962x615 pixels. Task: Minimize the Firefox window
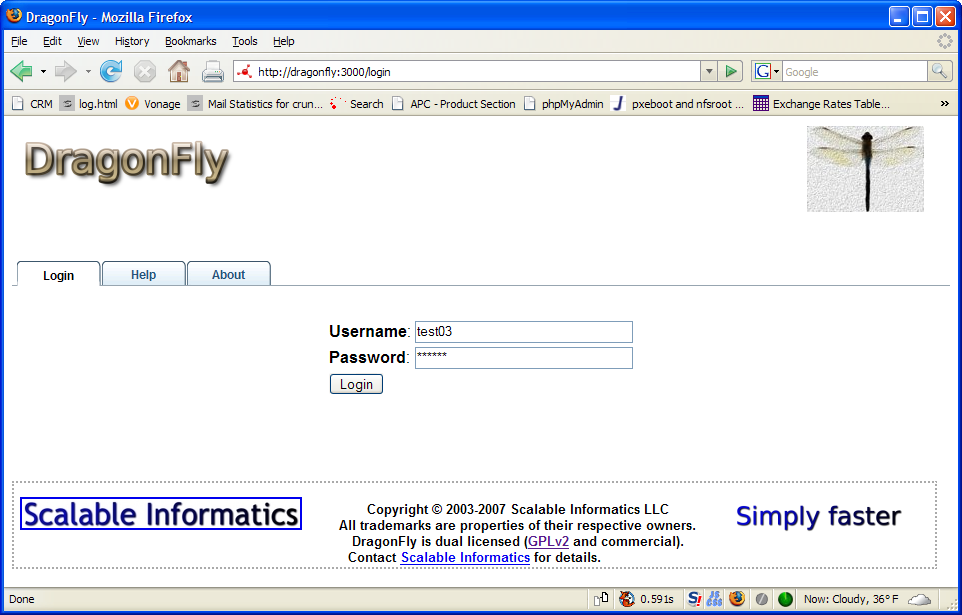899,17
